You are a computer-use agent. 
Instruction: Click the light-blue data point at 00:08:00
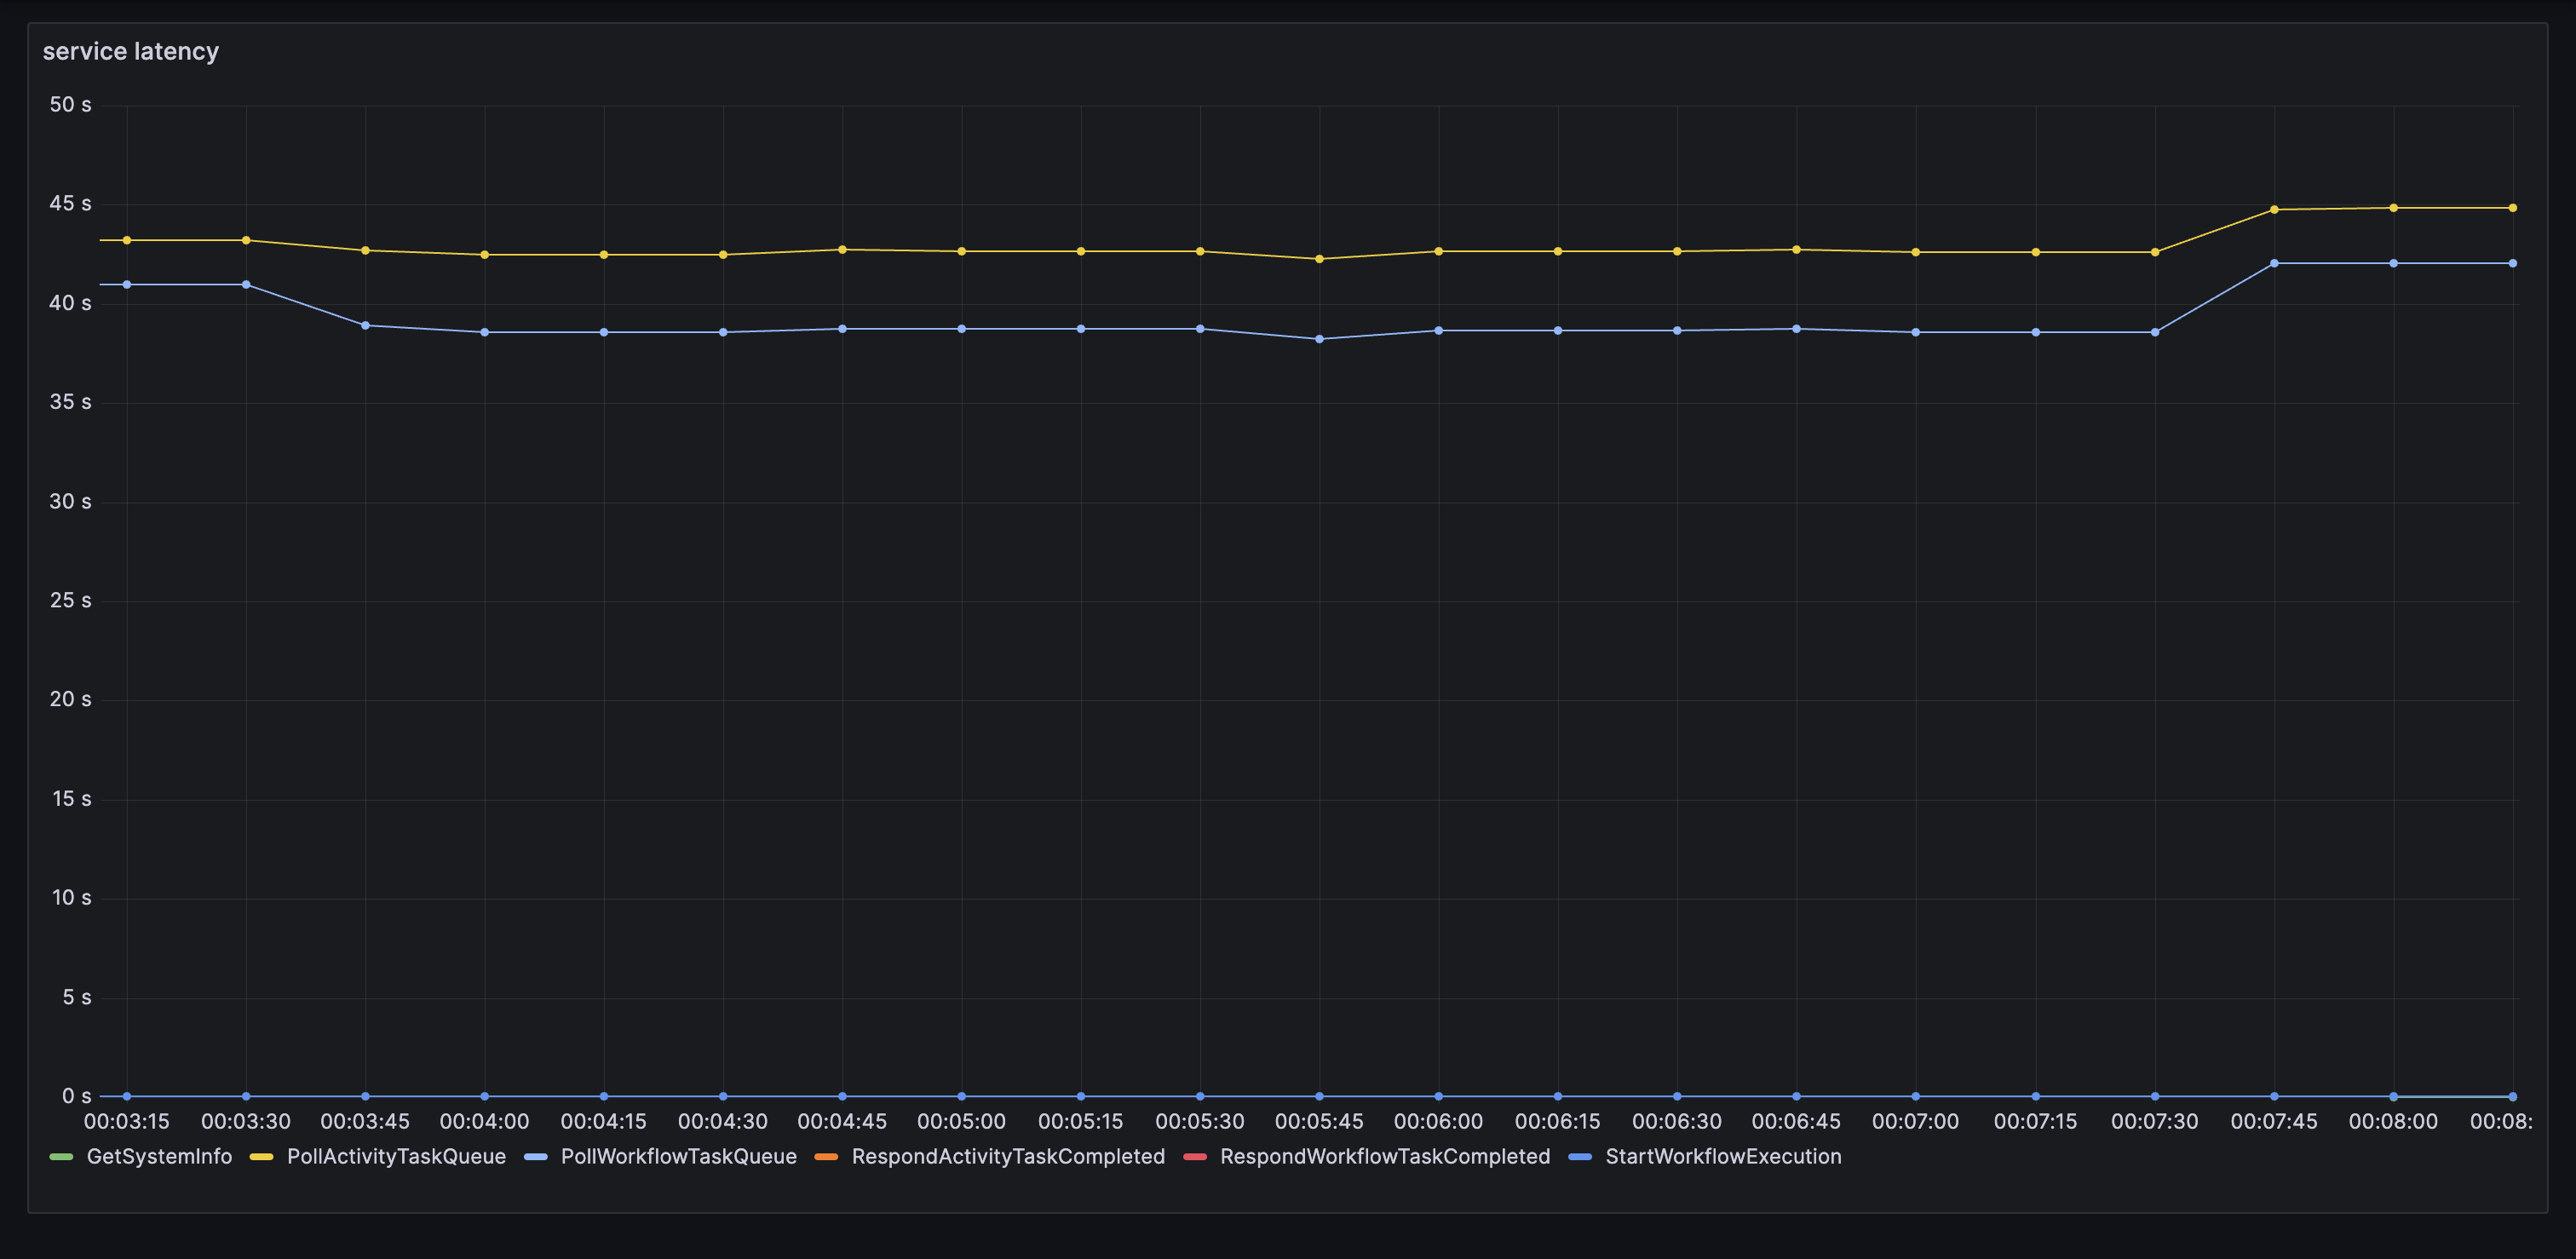(x=2393, y=263)
